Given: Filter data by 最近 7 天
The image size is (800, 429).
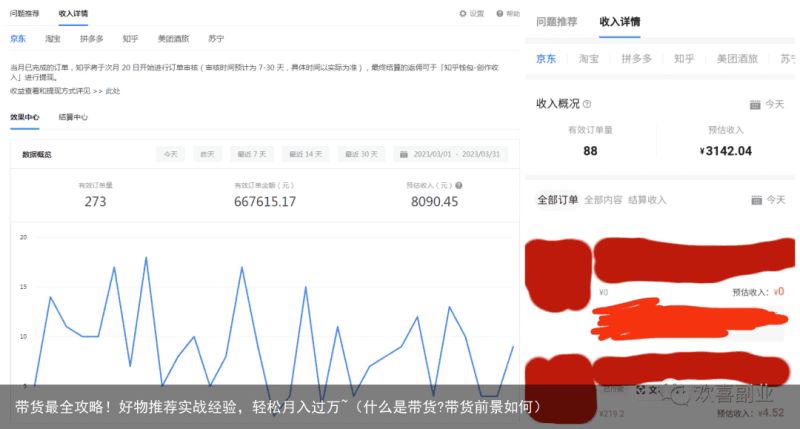Looking at the screenshot, I should point(252,154).
